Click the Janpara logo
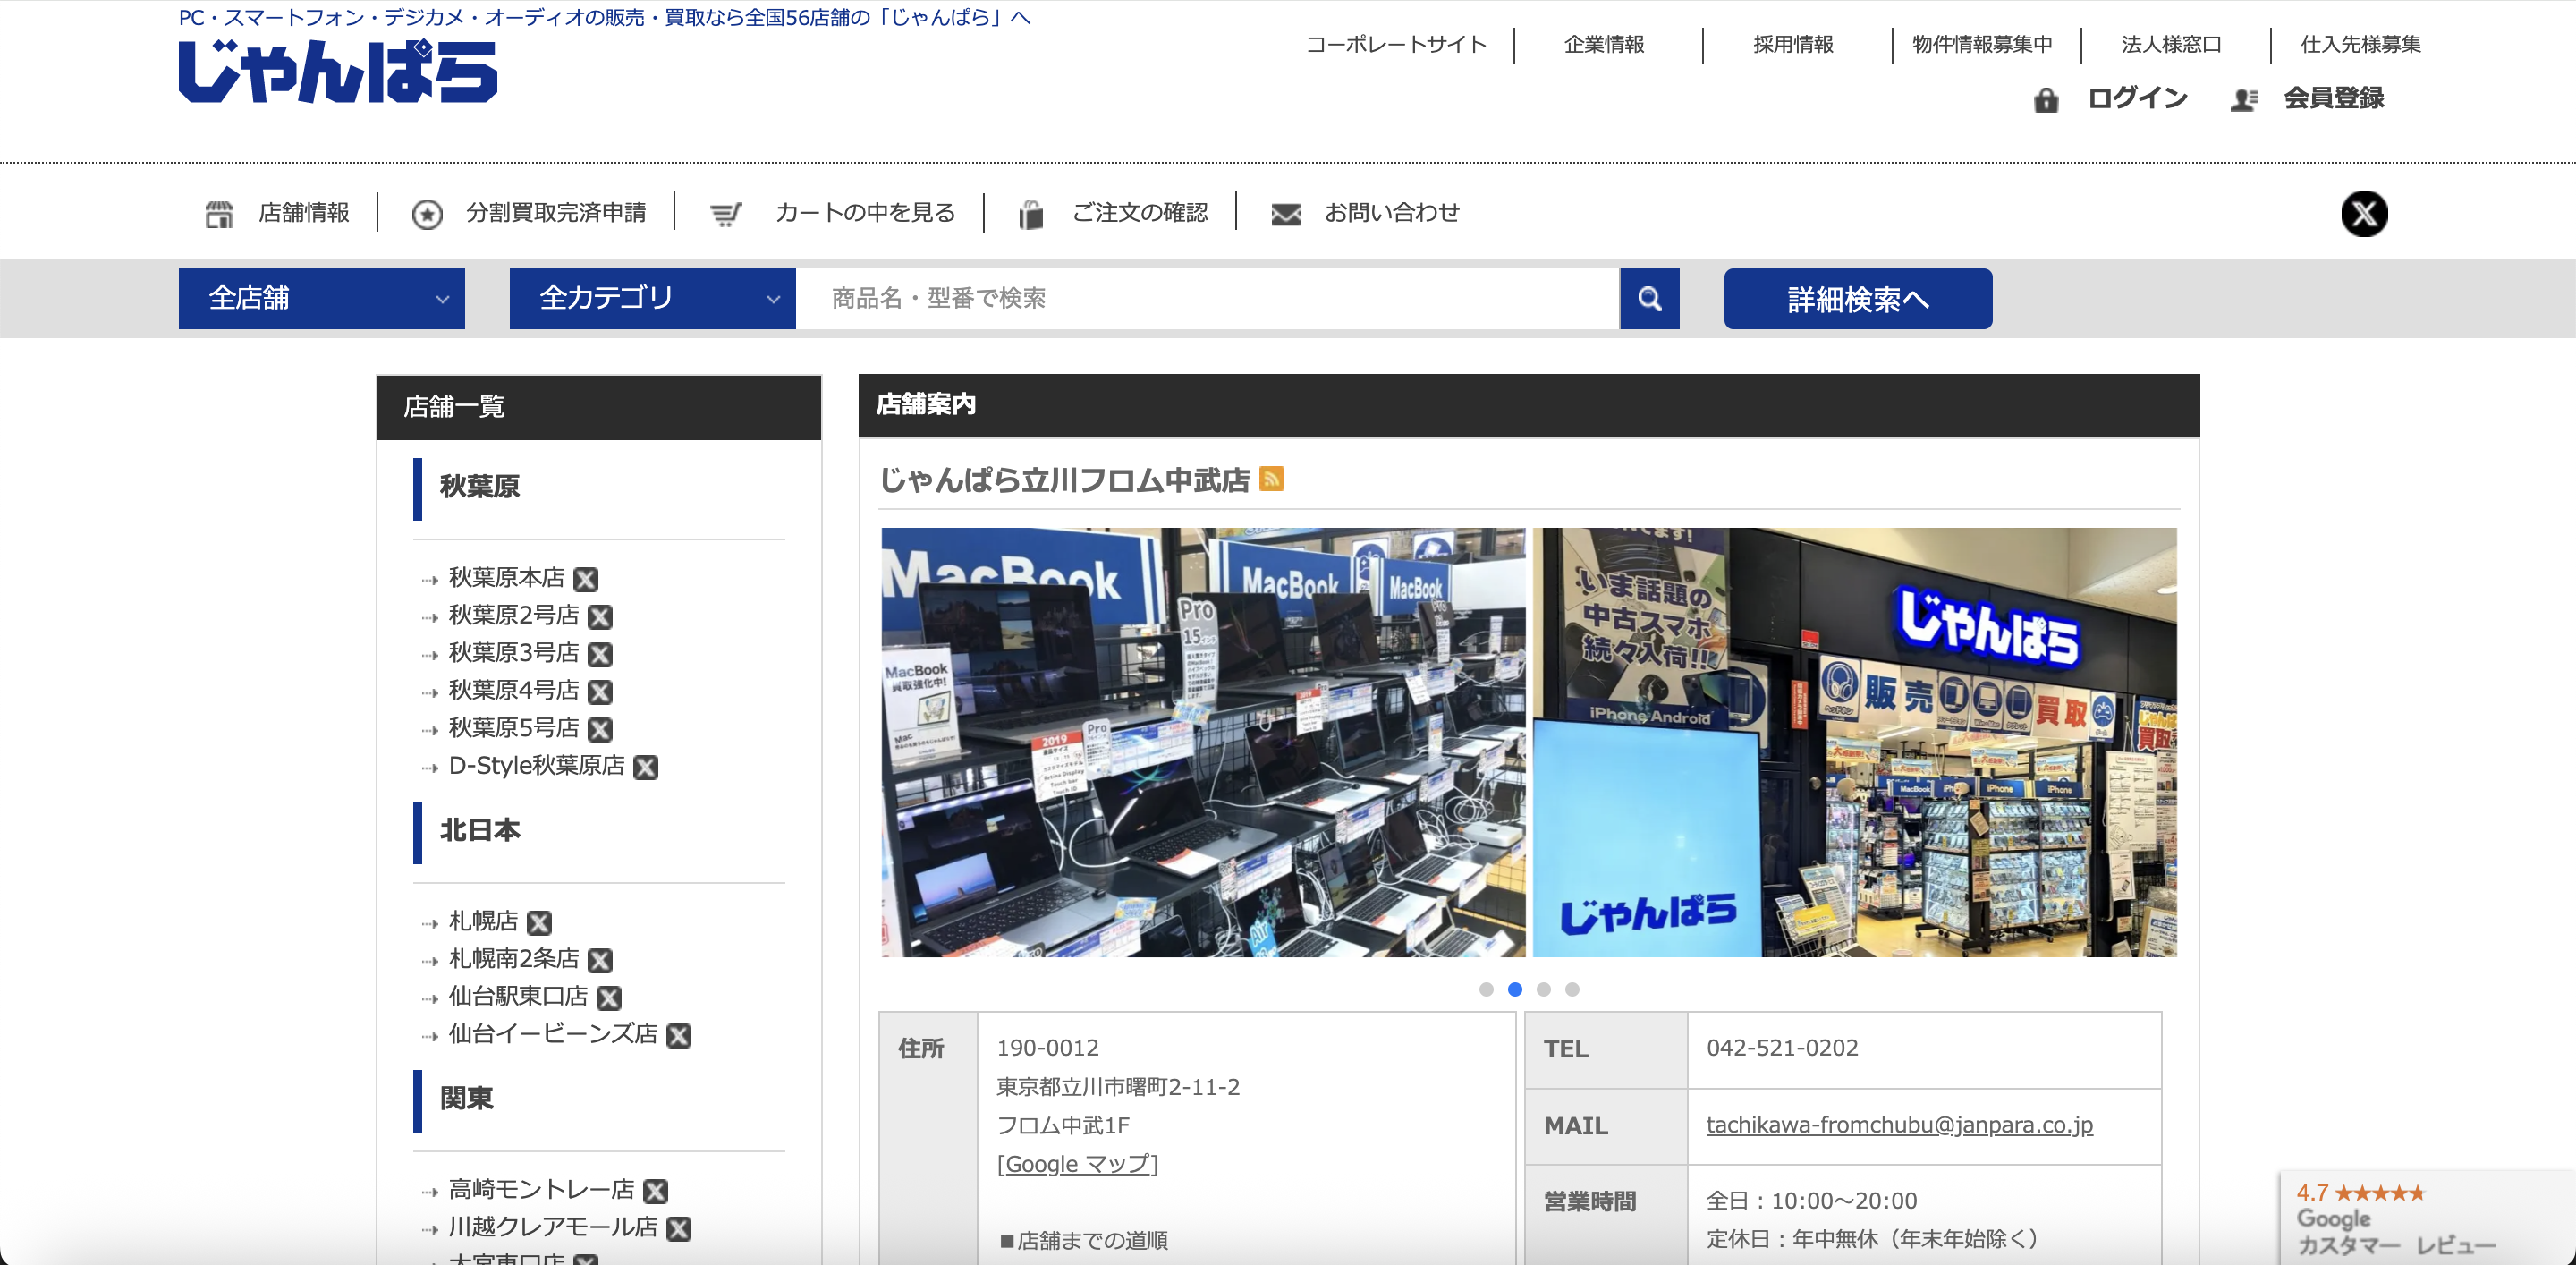Screen dimensions: 2576x1265 pyautogui.click(x=338, y=71)
